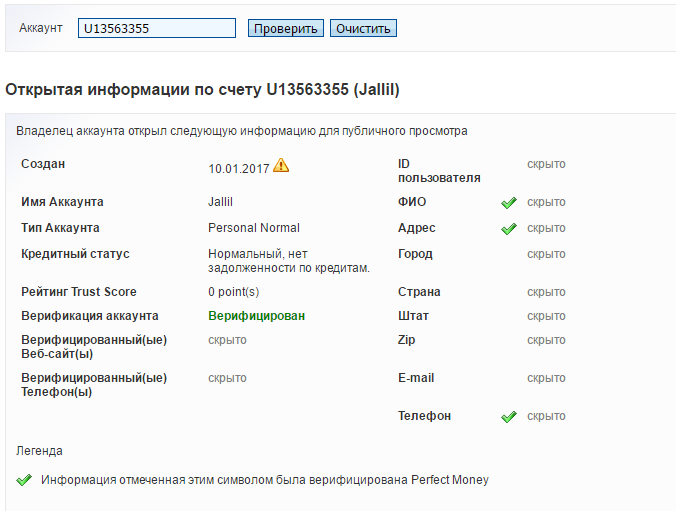Click the green checkmark in the legend
This screenshot has width=676, height=511.
pyautogui.click(x=25, y=480)
